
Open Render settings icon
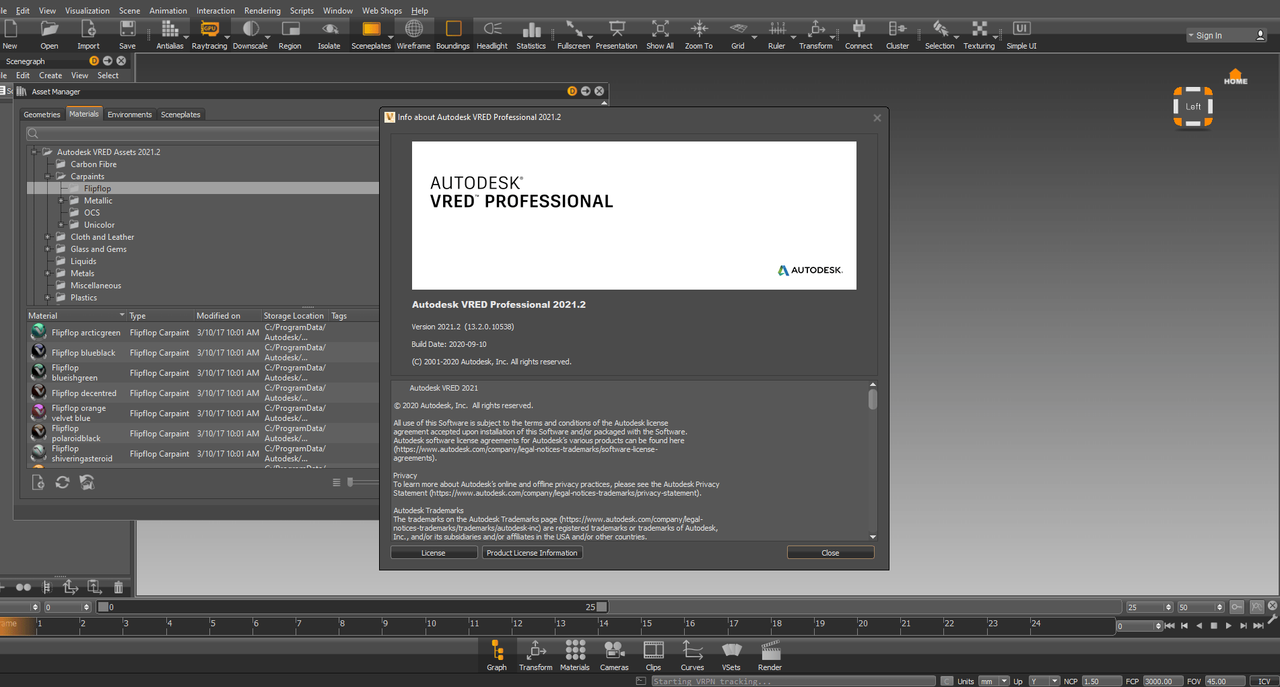770,656
